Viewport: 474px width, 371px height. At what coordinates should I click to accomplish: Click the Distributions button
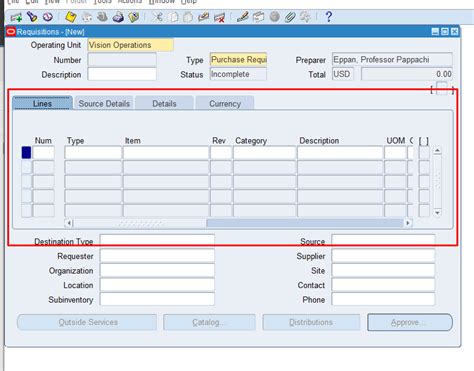click(x=311, y=322)
